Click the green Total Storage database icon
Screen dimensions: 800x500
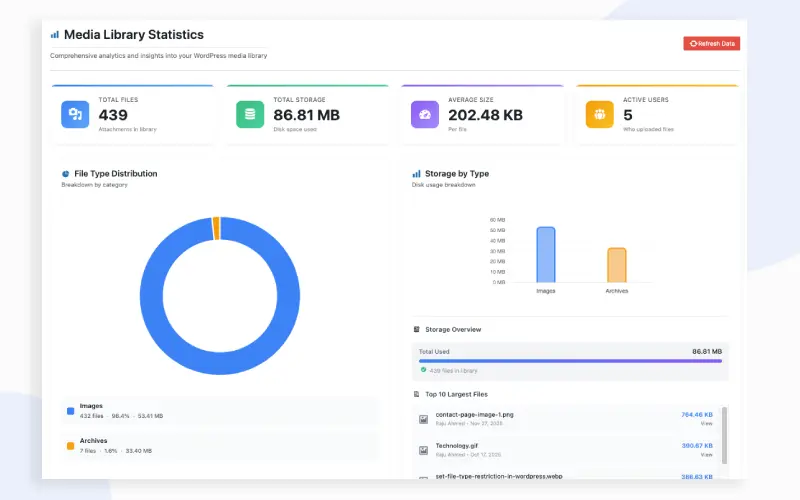coord(250,114)
